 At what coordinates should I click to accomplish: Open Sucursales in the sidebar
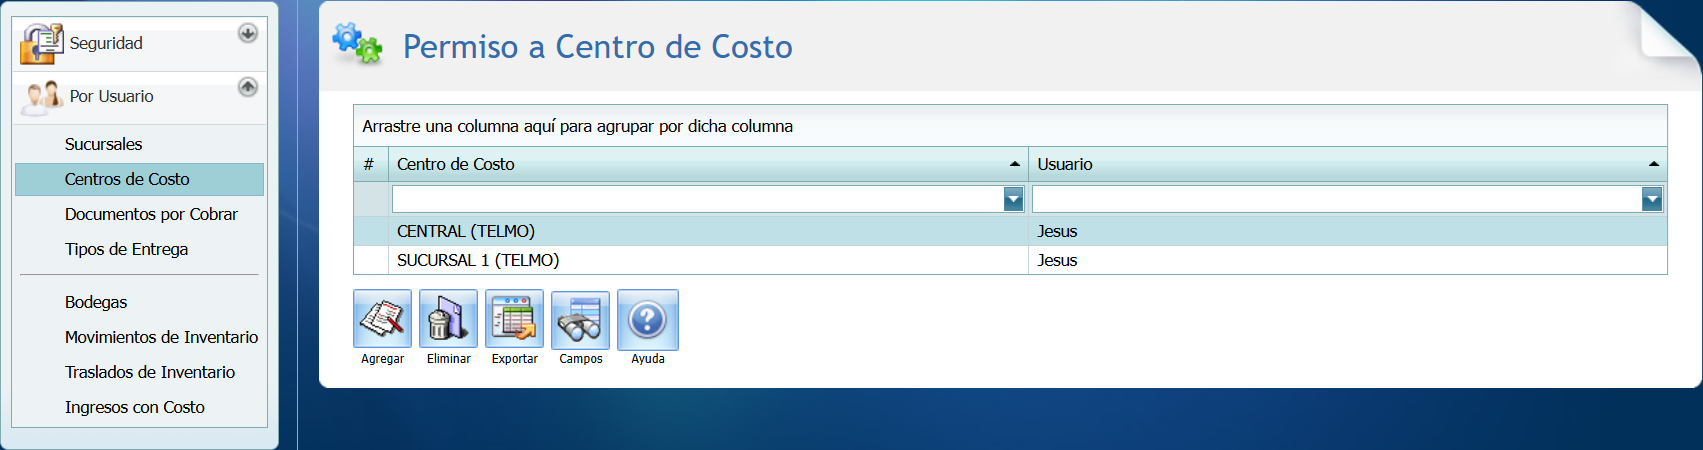(104, 144)
